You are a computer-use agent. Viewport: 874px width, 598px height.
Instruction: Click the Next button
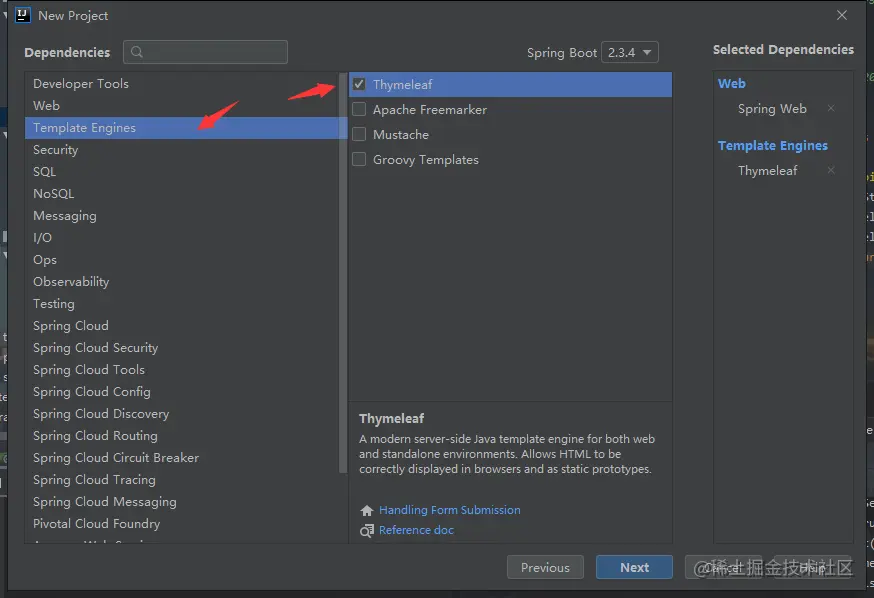[x=634, y=567]
